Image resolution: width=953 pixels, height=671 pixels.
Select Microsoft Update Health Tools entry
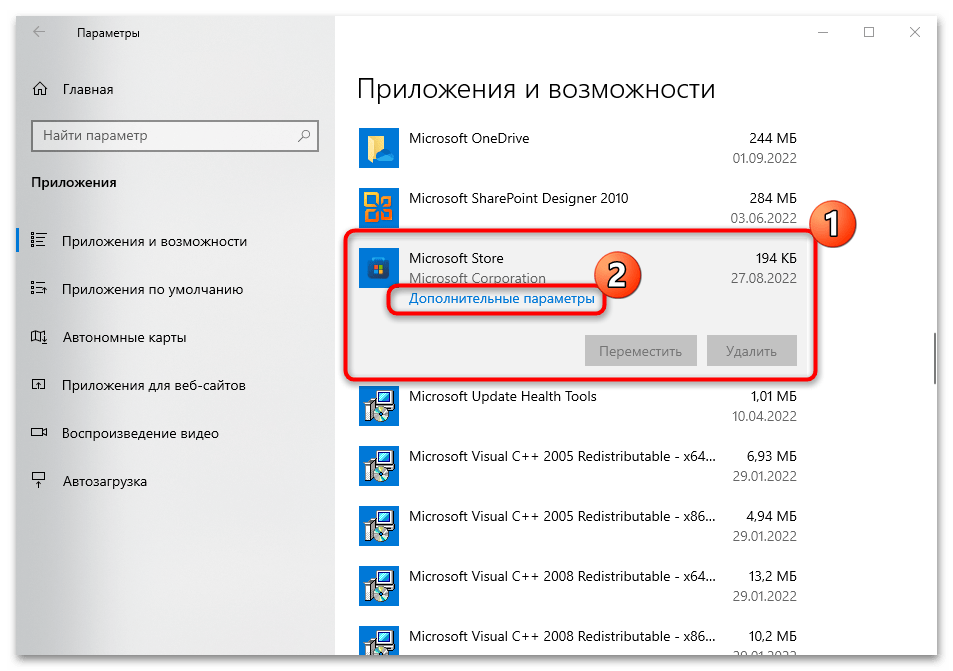577,406
